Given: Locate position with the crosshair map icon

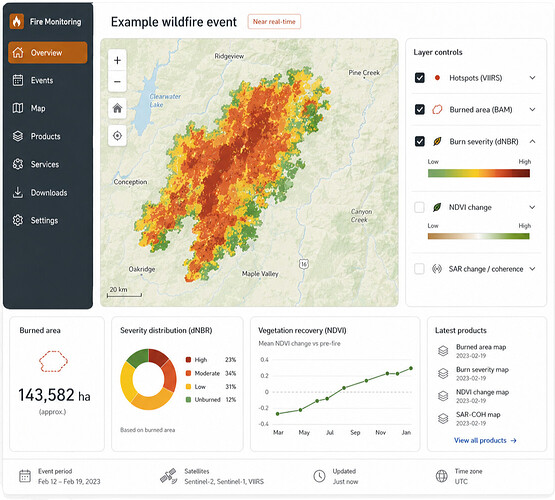Looking at the screenshot, I should (117, 136).
